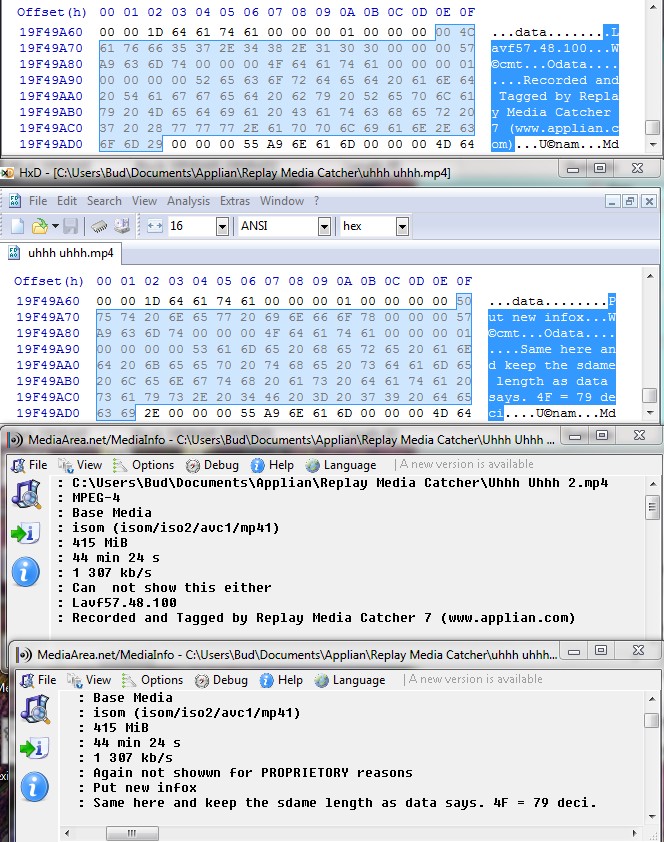Image resolution: width=664 pixels, height=842 pixels.
Task: Open HxD Edit menu
Action: click(67, 201)
